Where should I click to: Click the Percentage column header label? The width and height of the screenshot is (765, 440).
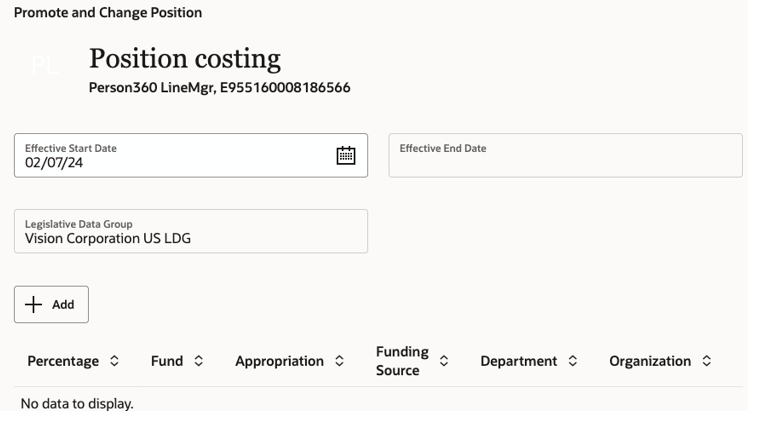coord(63,361)
